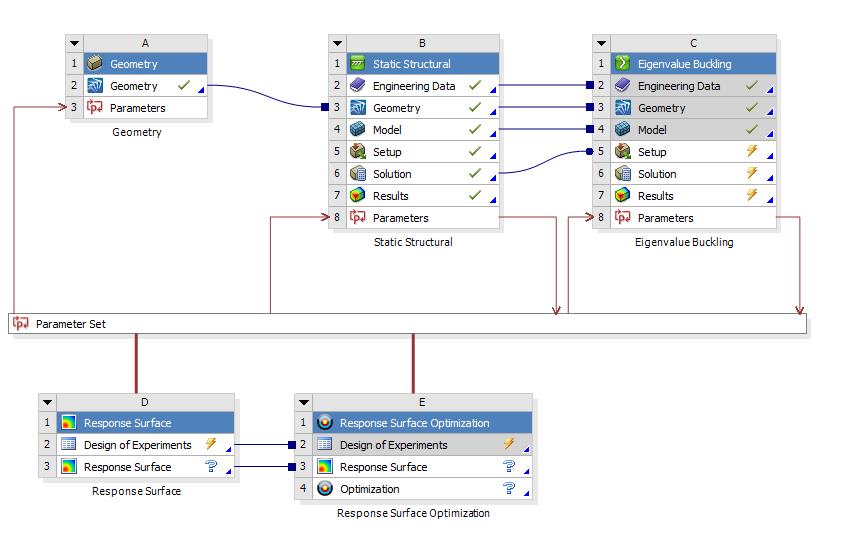Click Parameters icon in Eigenvalue Buckling row 8
Image resolution: width=846 pixels, height=537 pixels.
coord(623,217)
